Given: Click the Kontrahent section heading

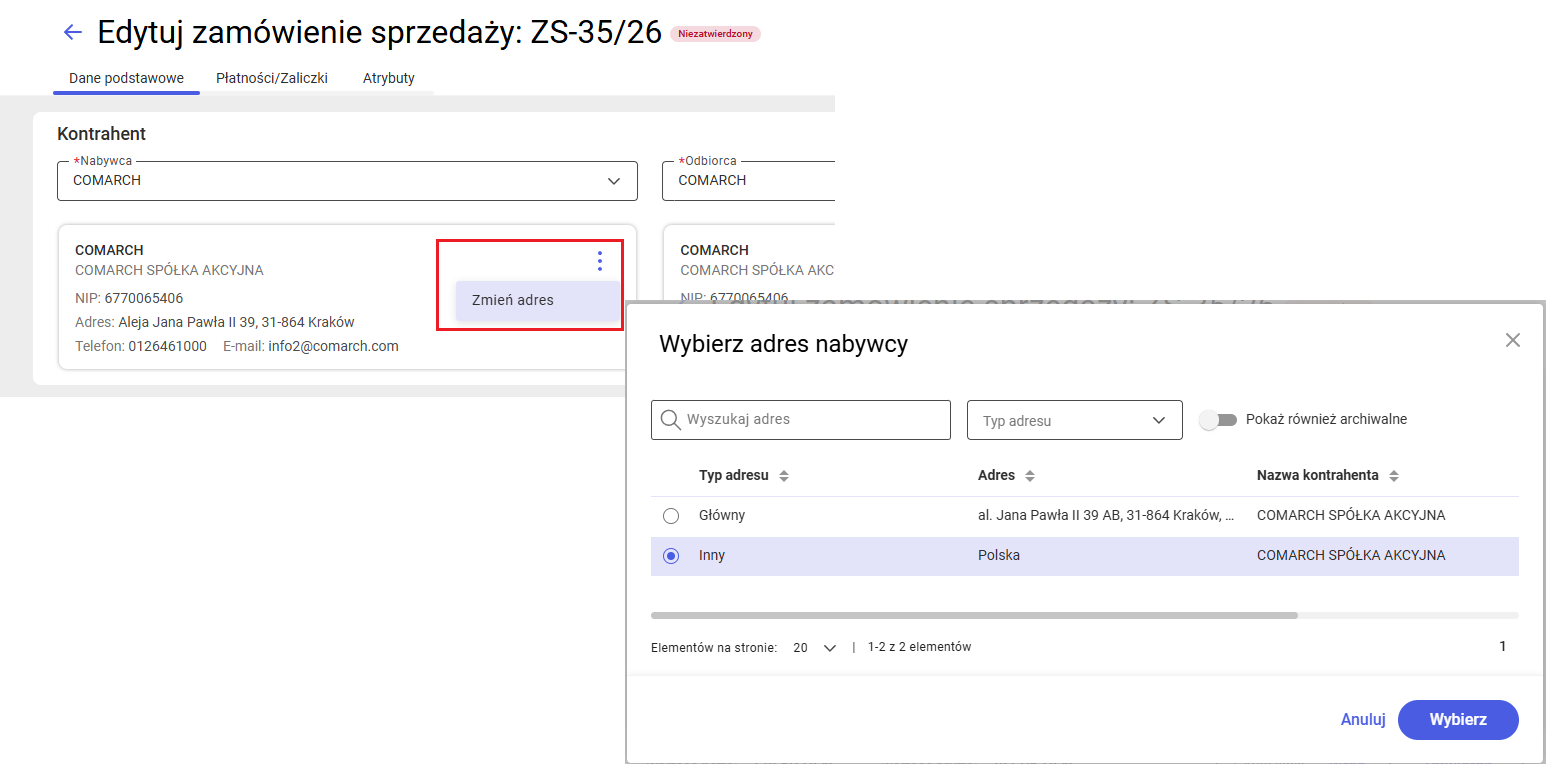Looking at the screenshot, I should click(x=102, y=134).
